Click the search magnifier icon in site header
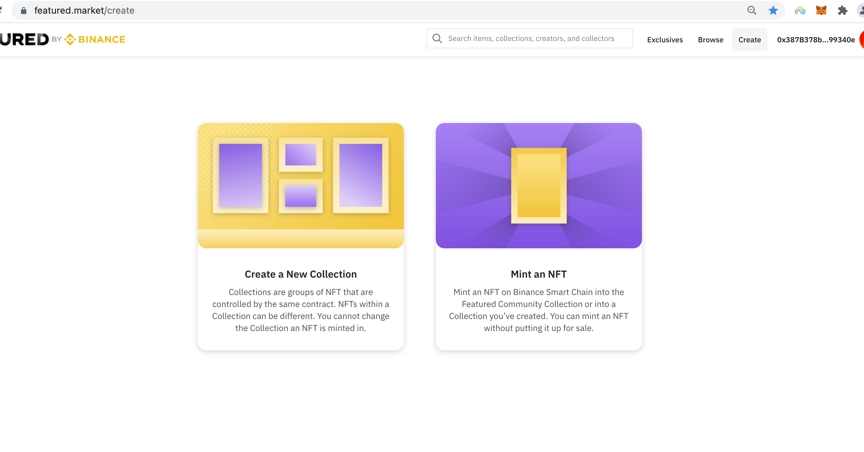 tap(437, 39)
